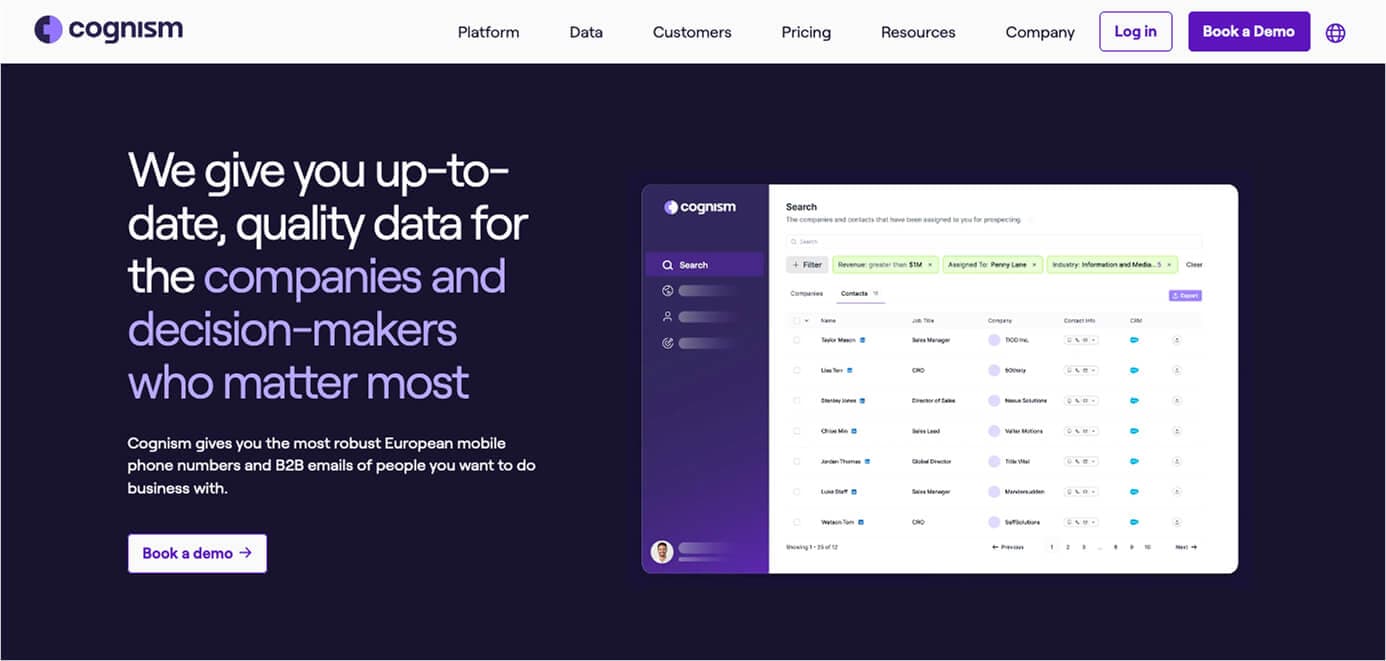Open the Resources menu in the top navigation
Viewport: 1386px width, 661px height.
pos(917,31)
